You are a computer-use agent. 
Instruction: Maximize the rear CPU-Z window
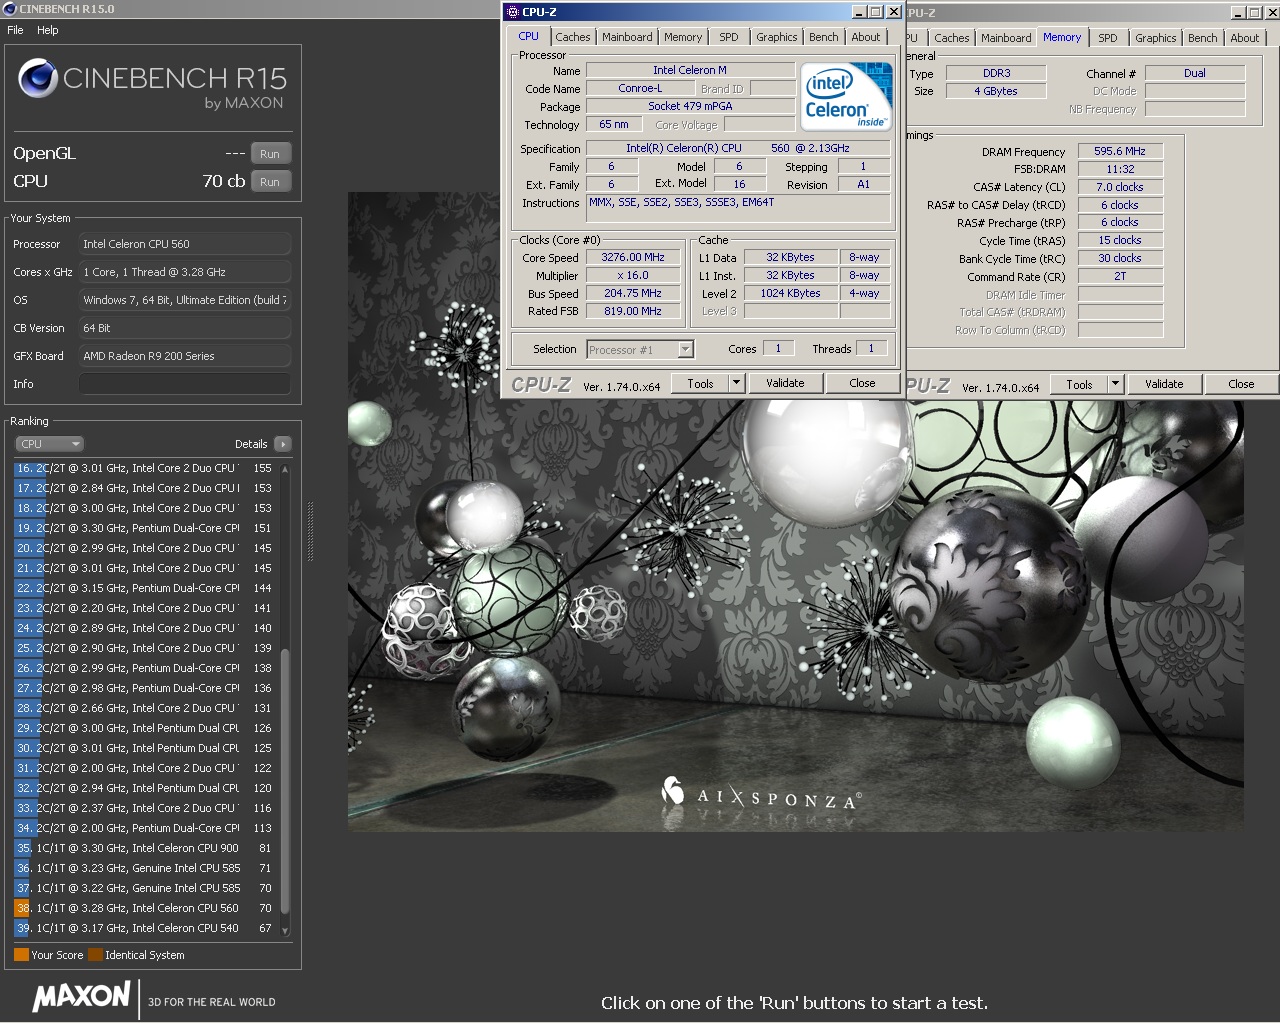[1254, 13]
